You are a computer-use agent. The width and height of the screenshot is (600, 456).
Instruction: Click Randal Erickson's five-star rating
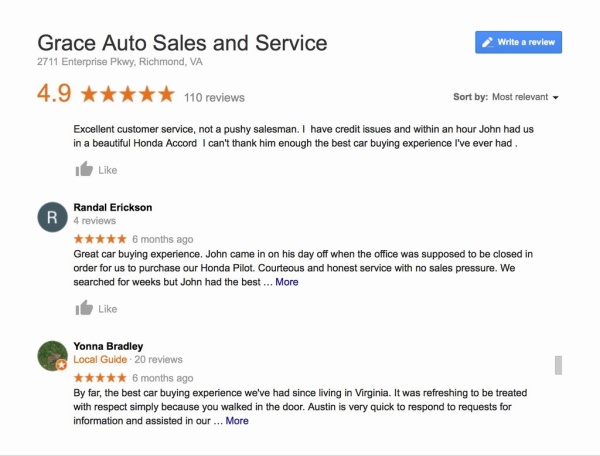pos(100,239)
